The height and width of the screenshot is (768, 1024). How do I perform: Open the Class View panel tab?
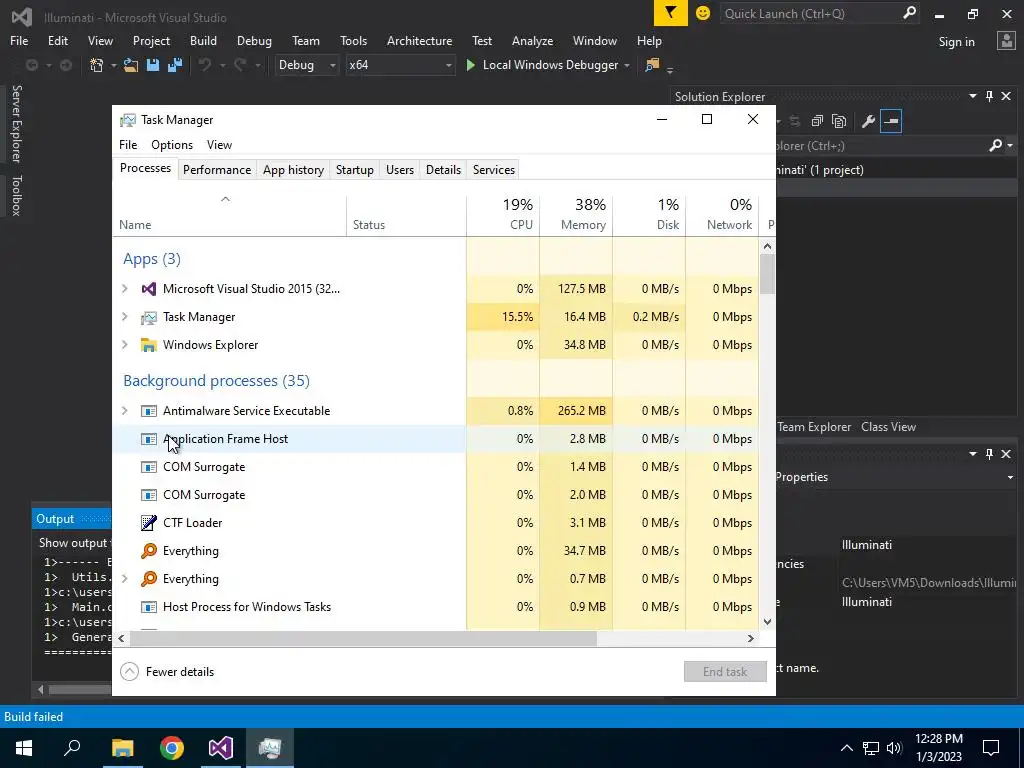(x=888, y=426)
